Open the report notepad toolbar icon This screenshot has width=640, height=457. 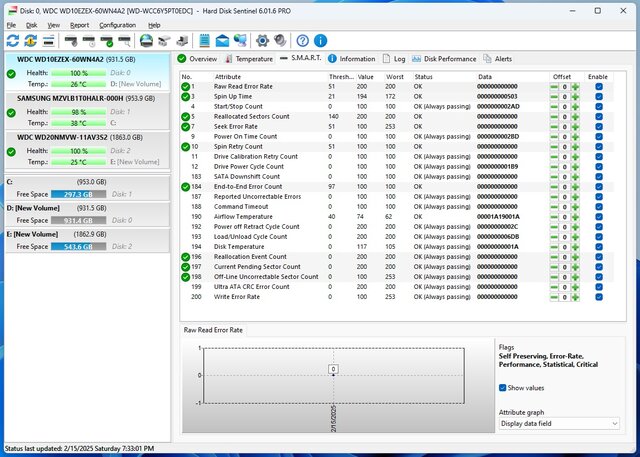pyautogui.click(x=204, y=41)
